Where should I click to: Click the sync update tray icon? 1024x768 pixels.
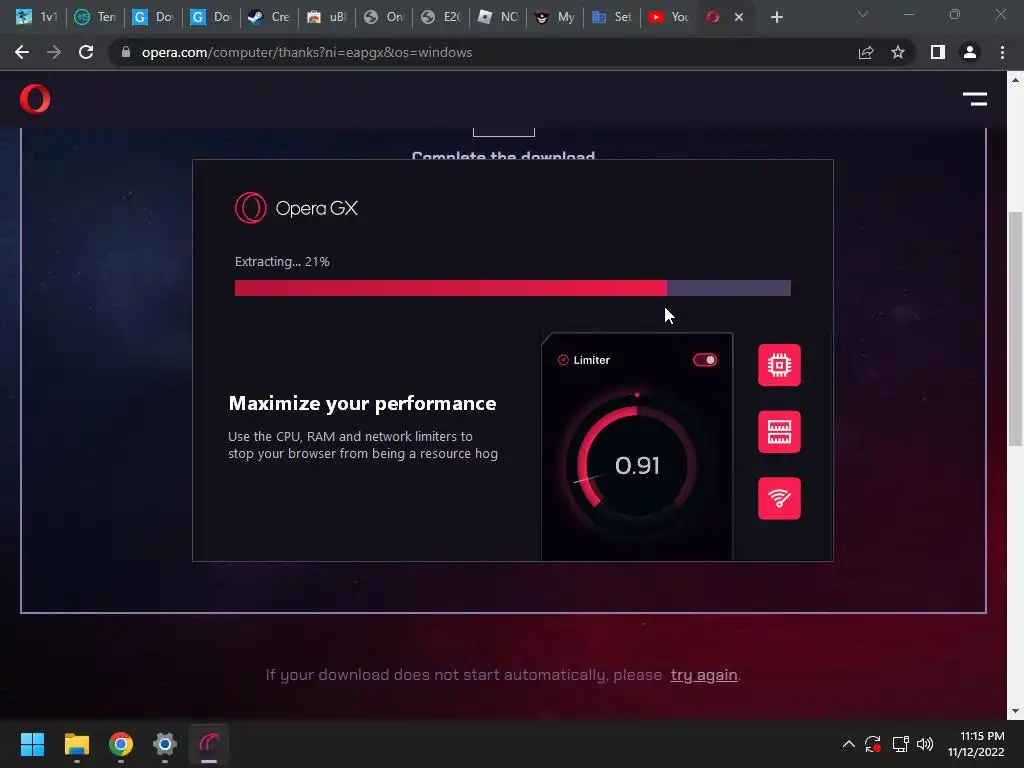click(873, 744)
